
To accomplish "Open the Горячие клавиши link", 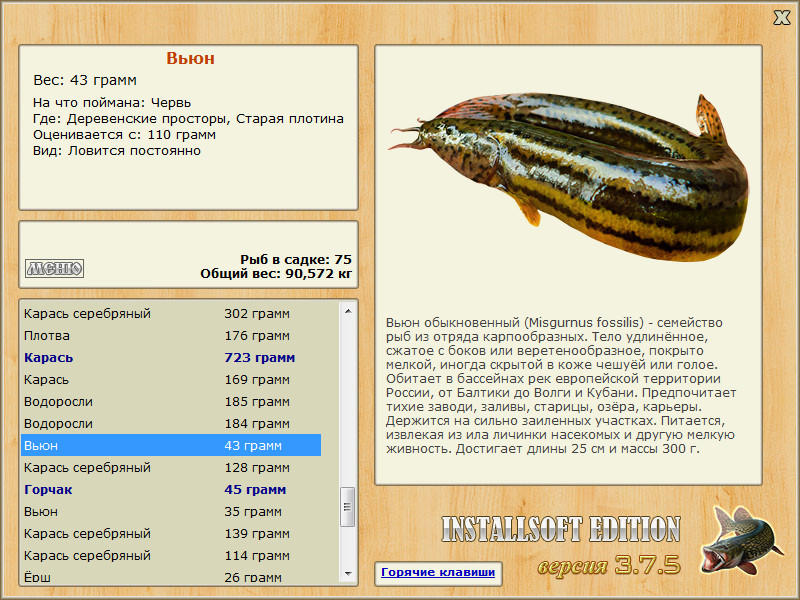I will (438, 572).
